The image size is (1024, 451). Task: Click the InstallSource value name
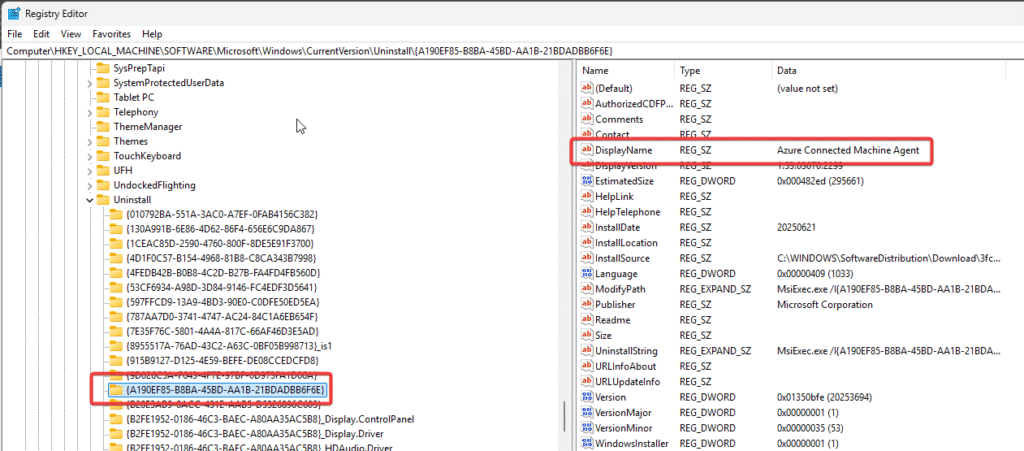pyautogui.click(x=622, y=258)
